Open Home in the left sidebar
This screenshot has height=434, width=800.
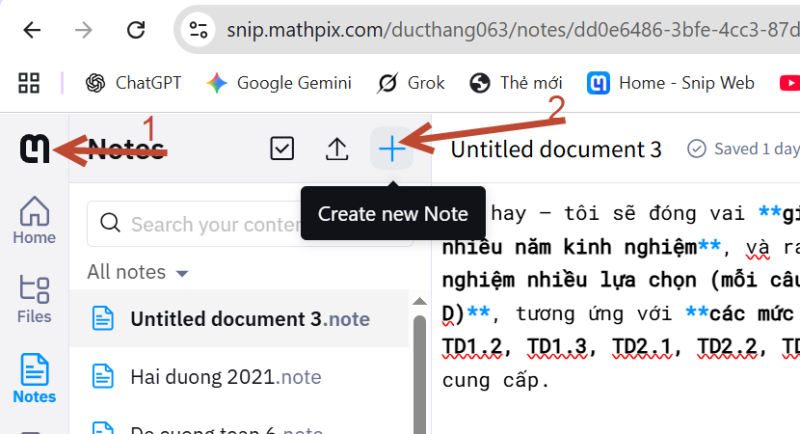(x=34, y=220)
